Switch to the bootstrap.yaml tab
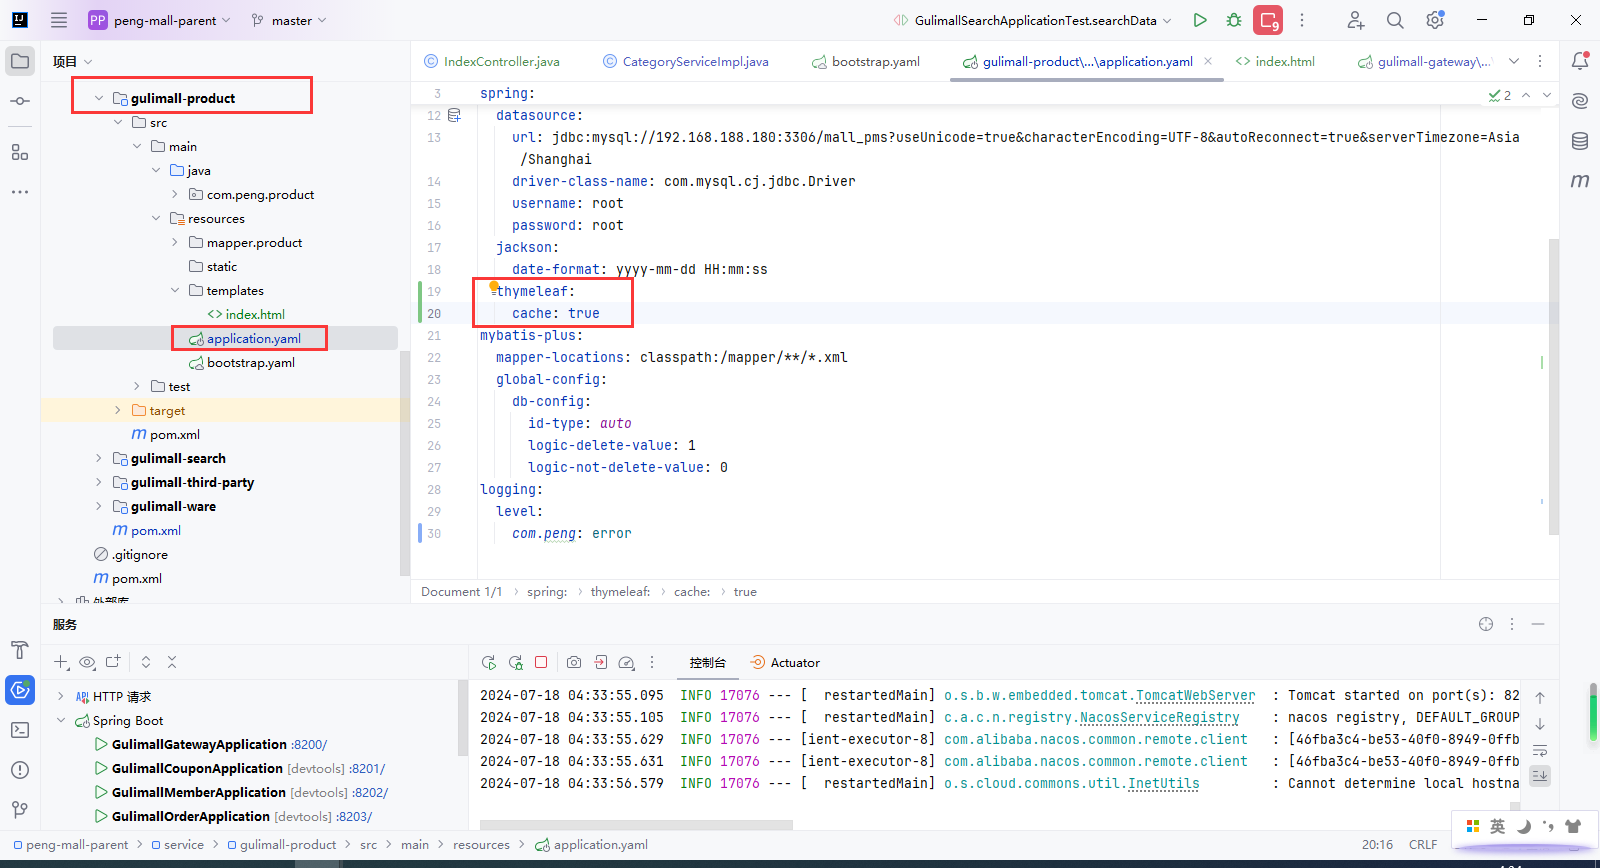The width and height of the screenshot is (1600, 868). point(866,61)
